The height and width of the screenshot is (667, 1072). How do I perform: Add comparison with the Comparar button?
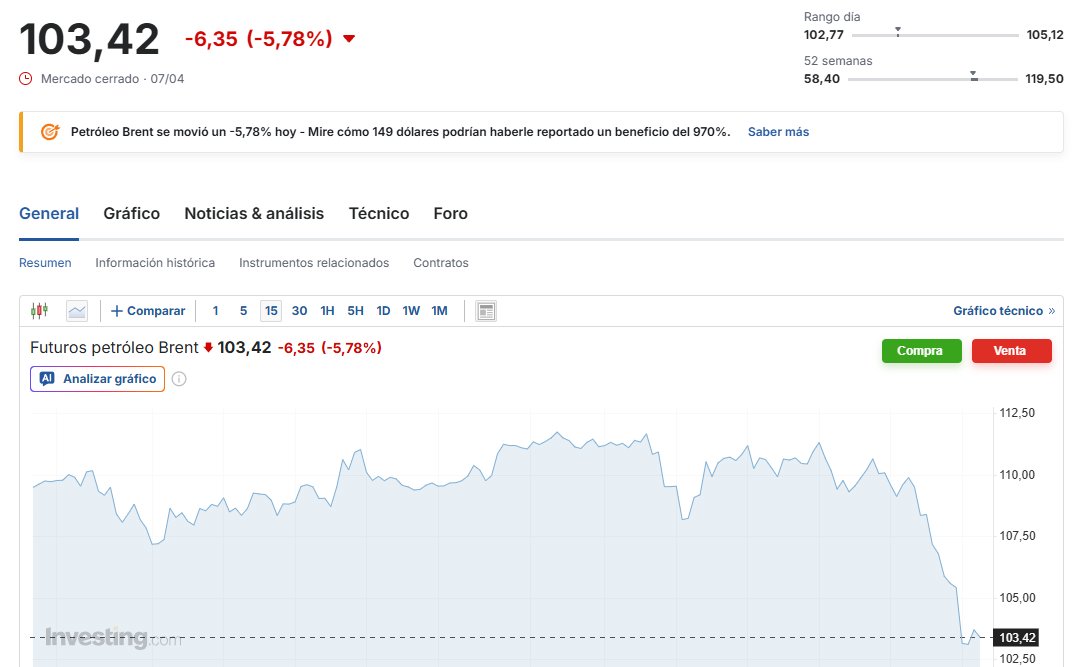(148, 311)
